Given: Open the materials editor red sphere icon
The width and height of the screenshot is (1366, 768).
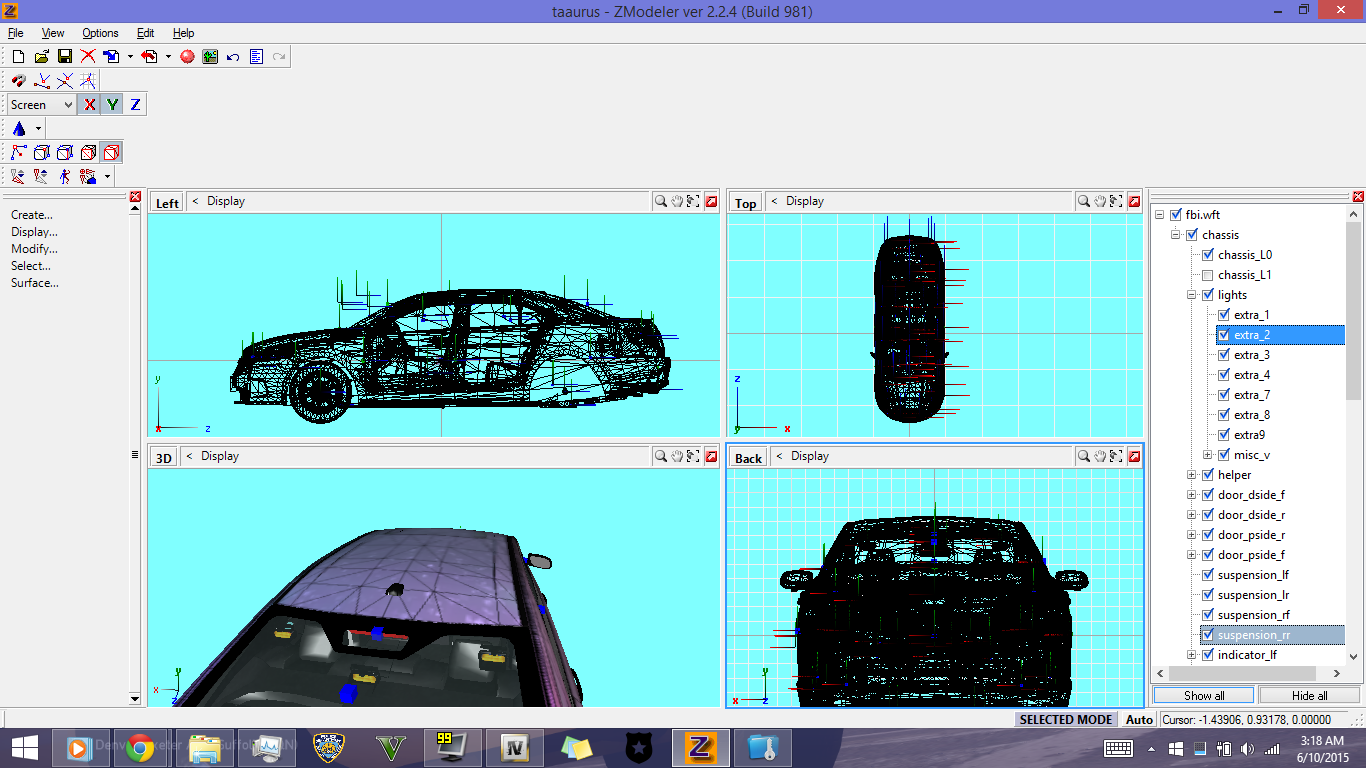Looking at the screenshot, I should (x=187, y=57).
